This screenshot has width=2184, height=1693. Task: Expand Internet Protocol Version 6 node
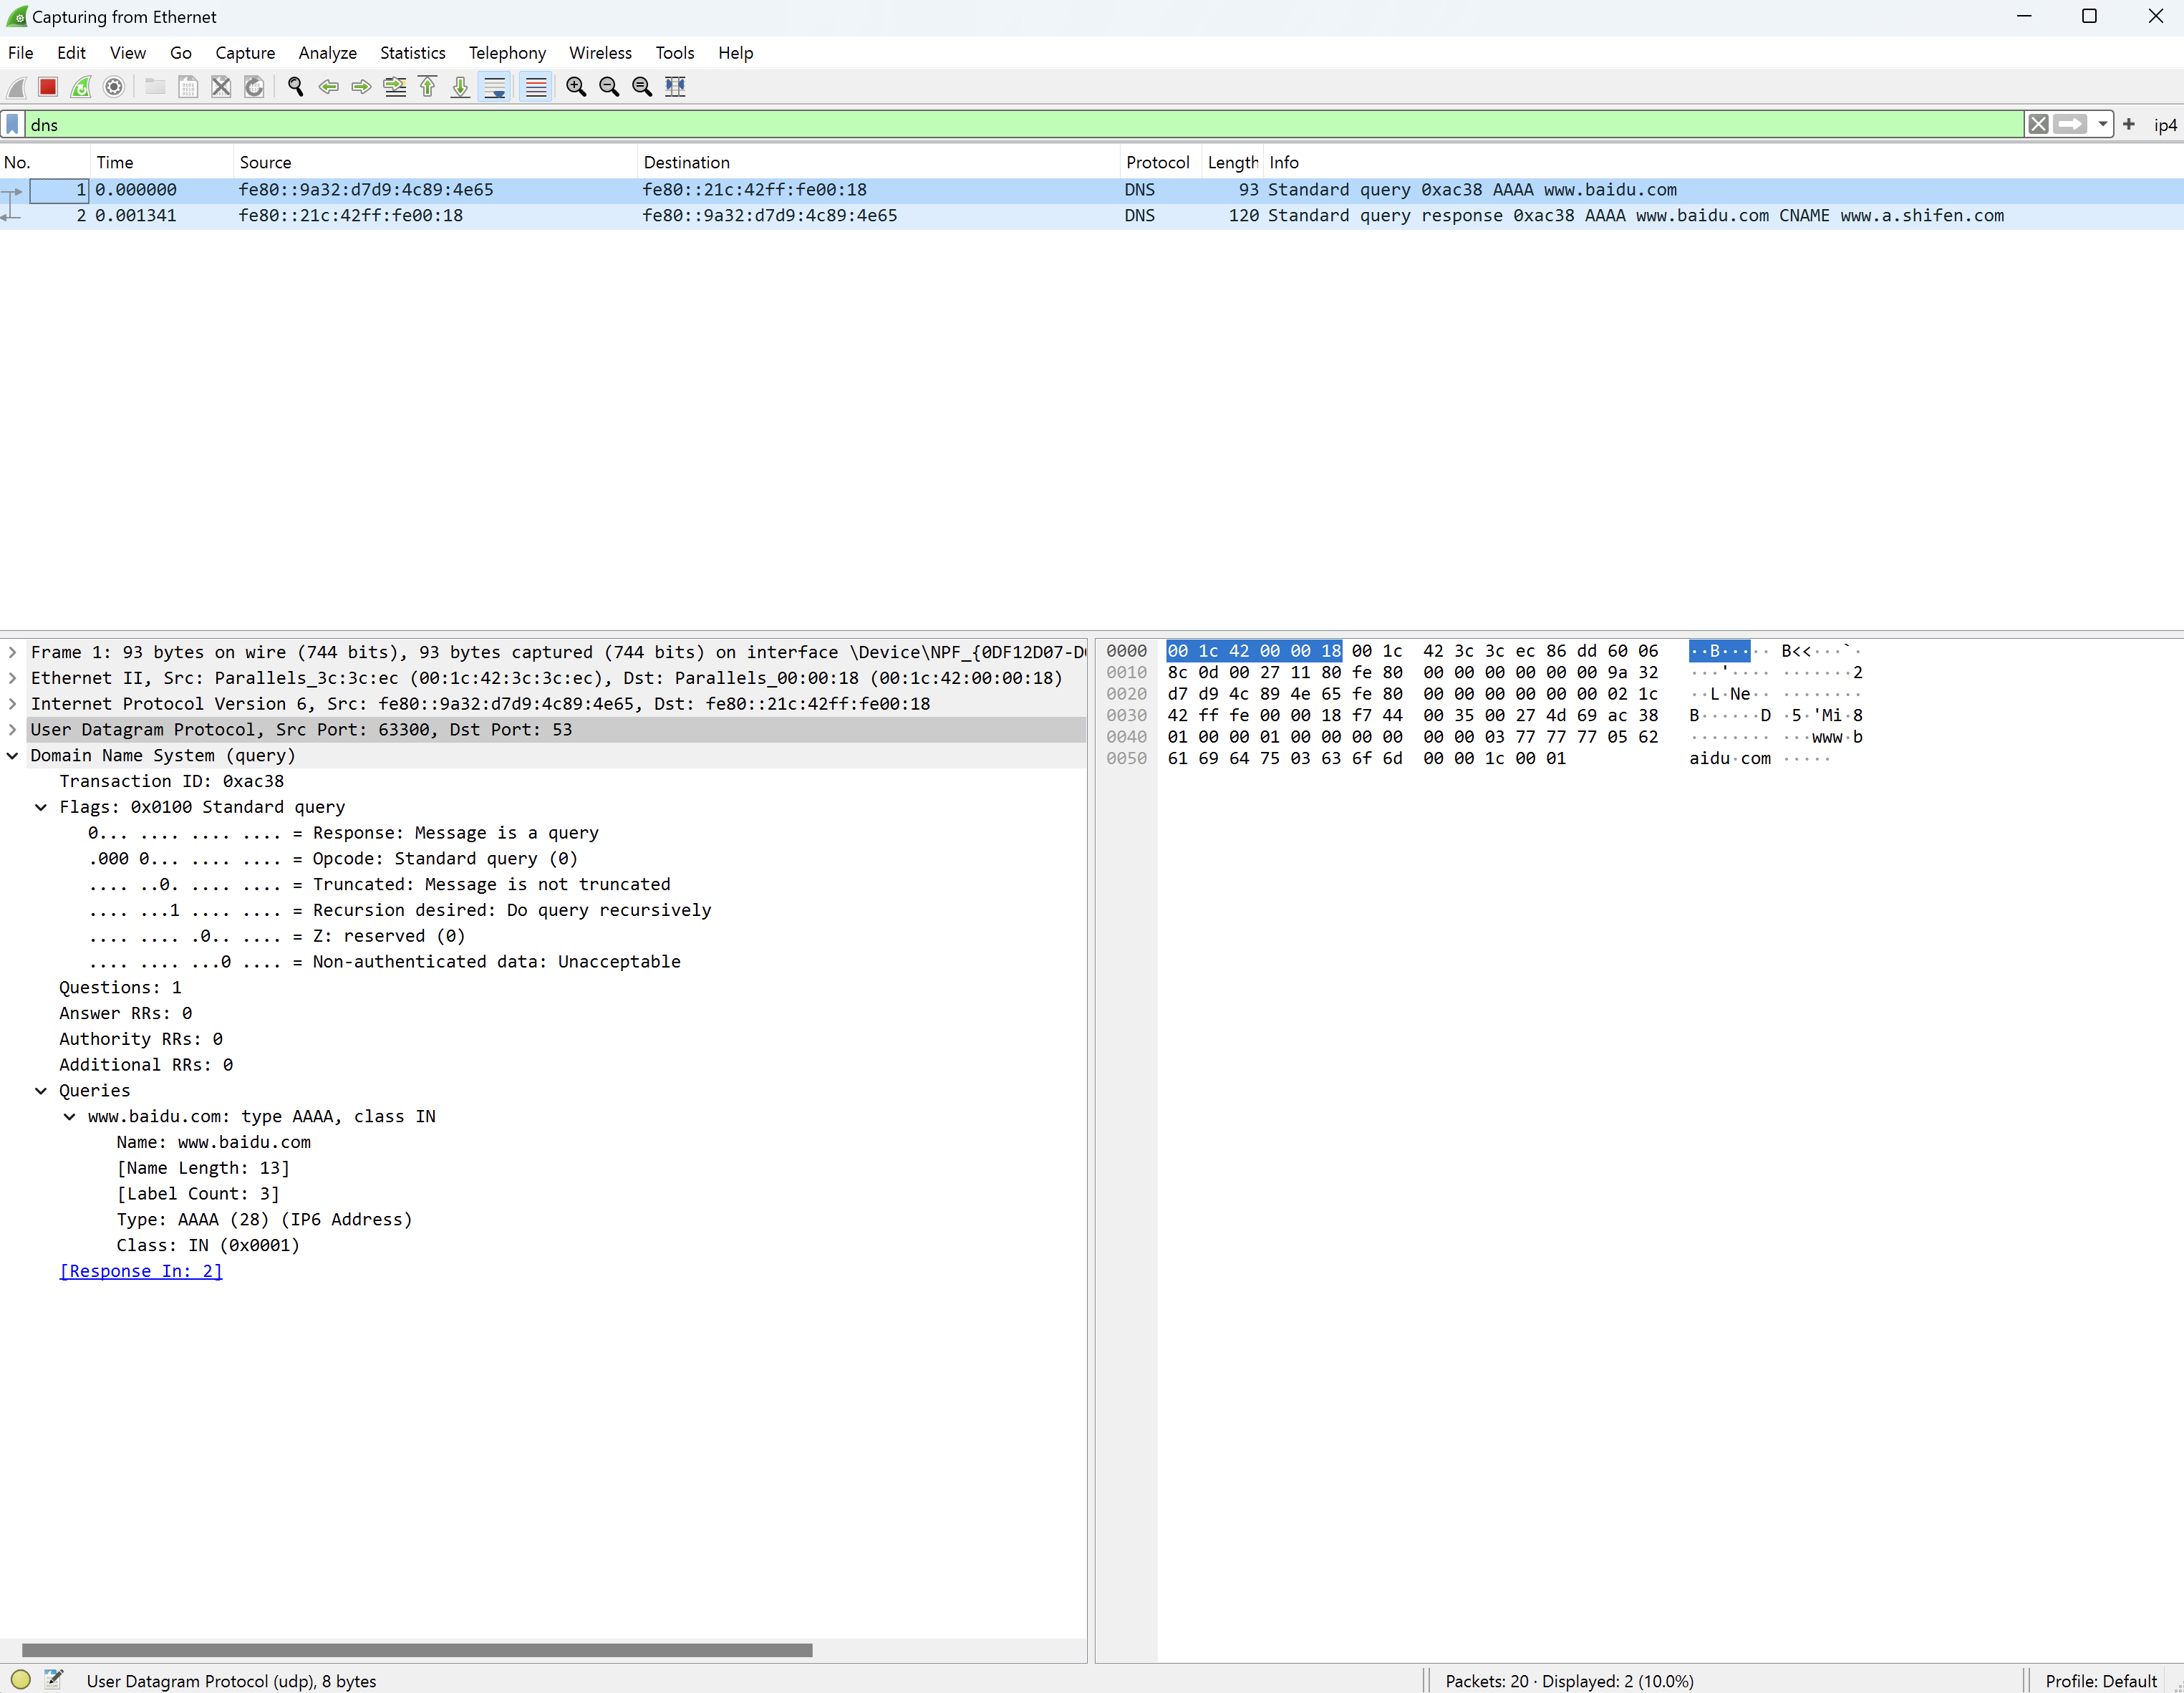[x=12, y=704]
